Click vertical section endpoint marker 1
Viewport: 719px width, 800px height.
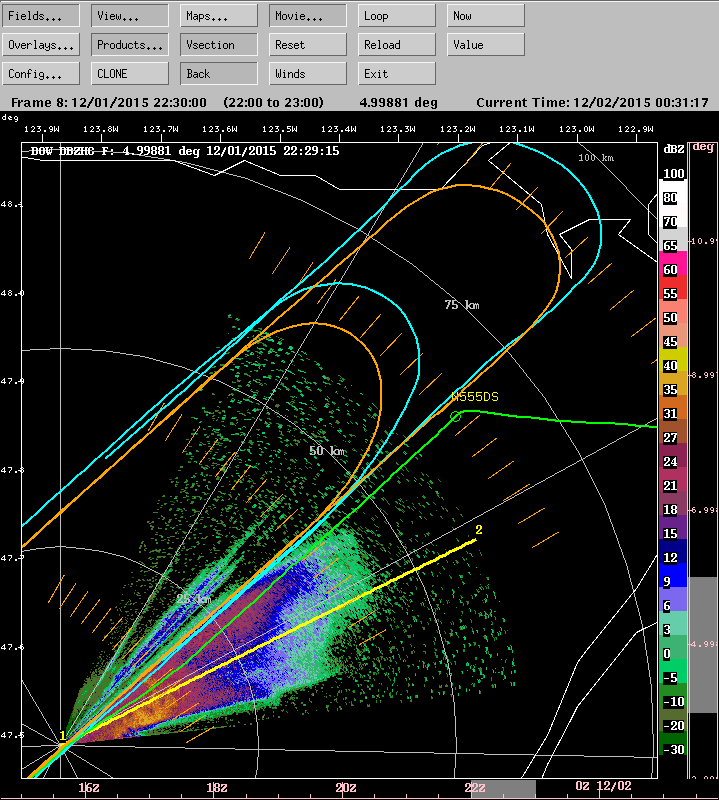point(63,736)
